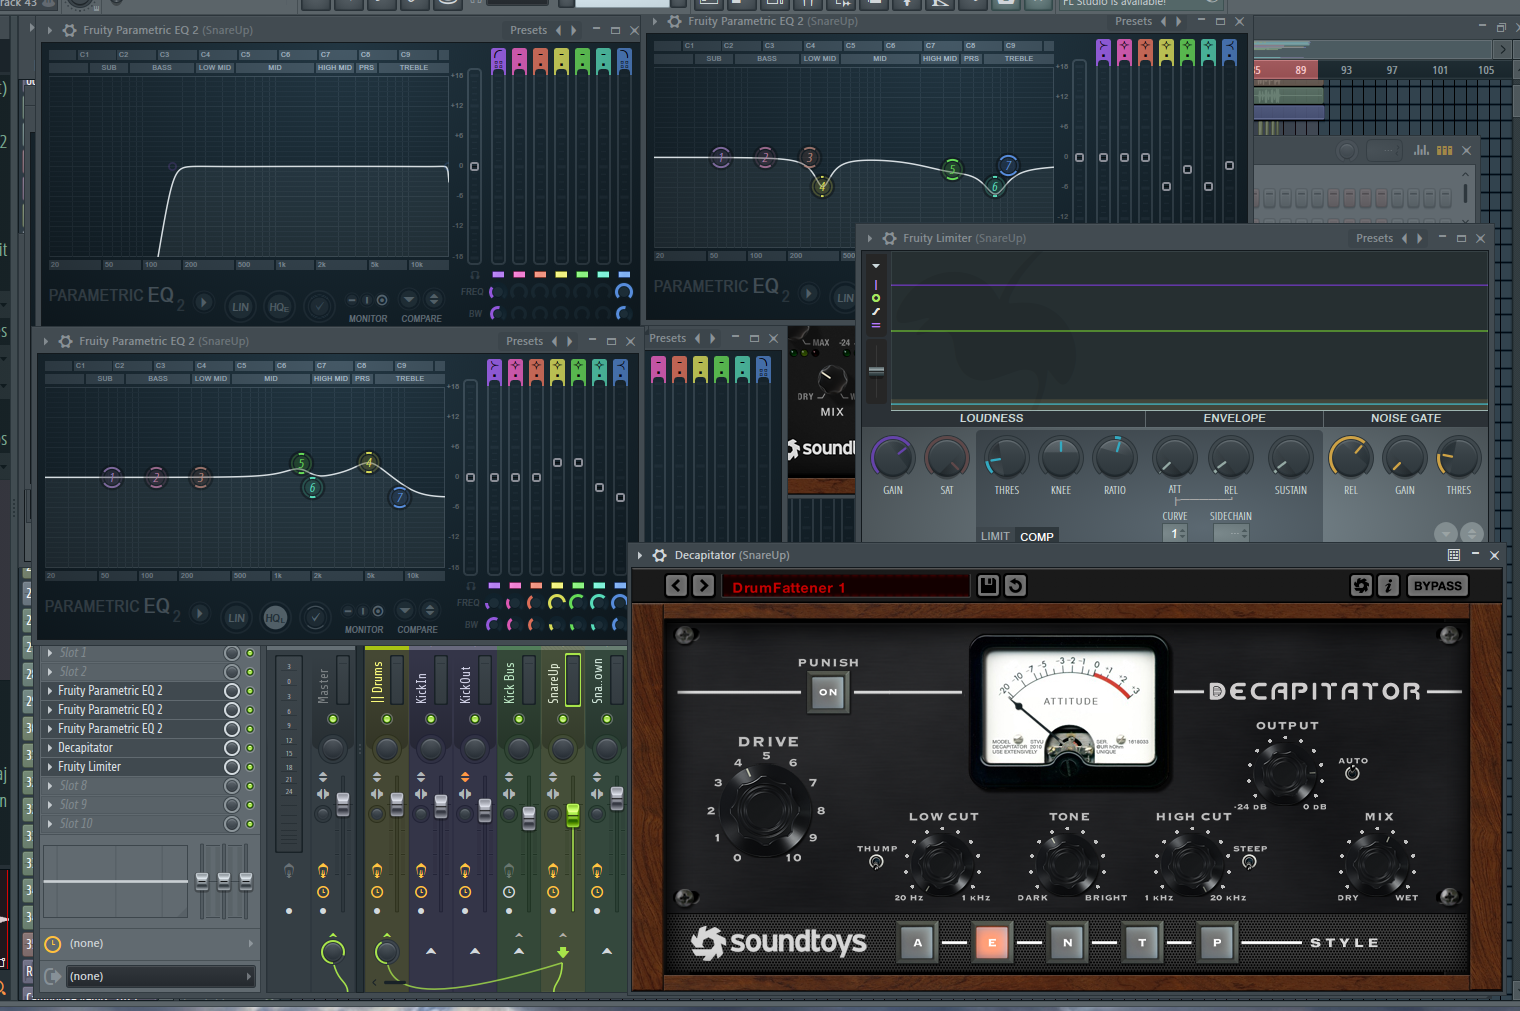Image resolution: width=1520 pixels, height=1011 pixels.
Task: Select Decapitator style T button
Action: click(1142, 942)
